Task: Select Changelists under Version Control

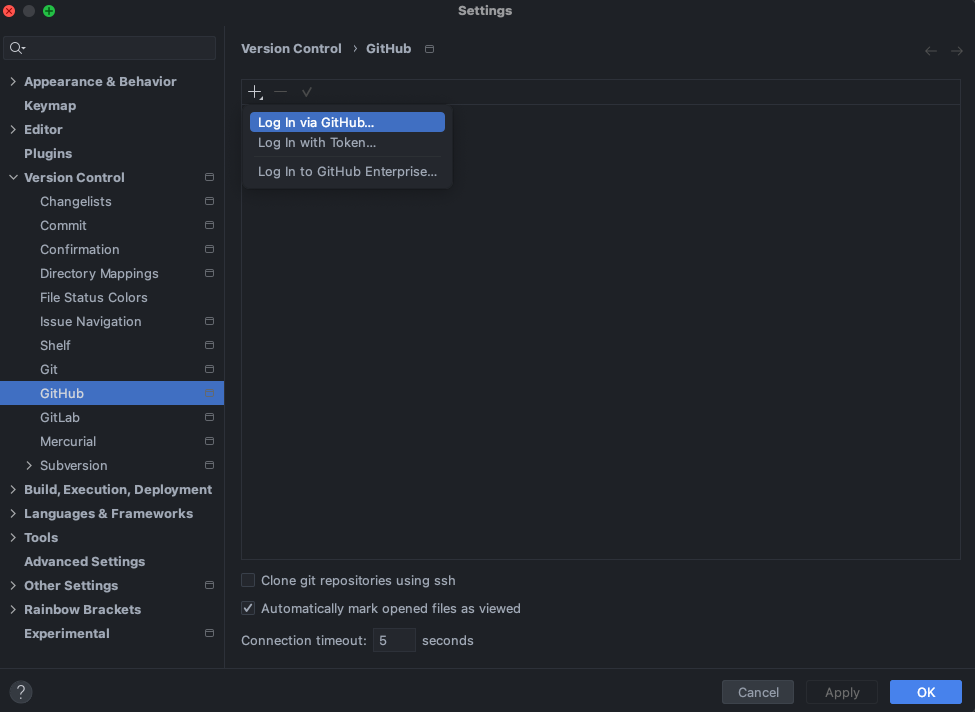Action: [x=76, y=201]
